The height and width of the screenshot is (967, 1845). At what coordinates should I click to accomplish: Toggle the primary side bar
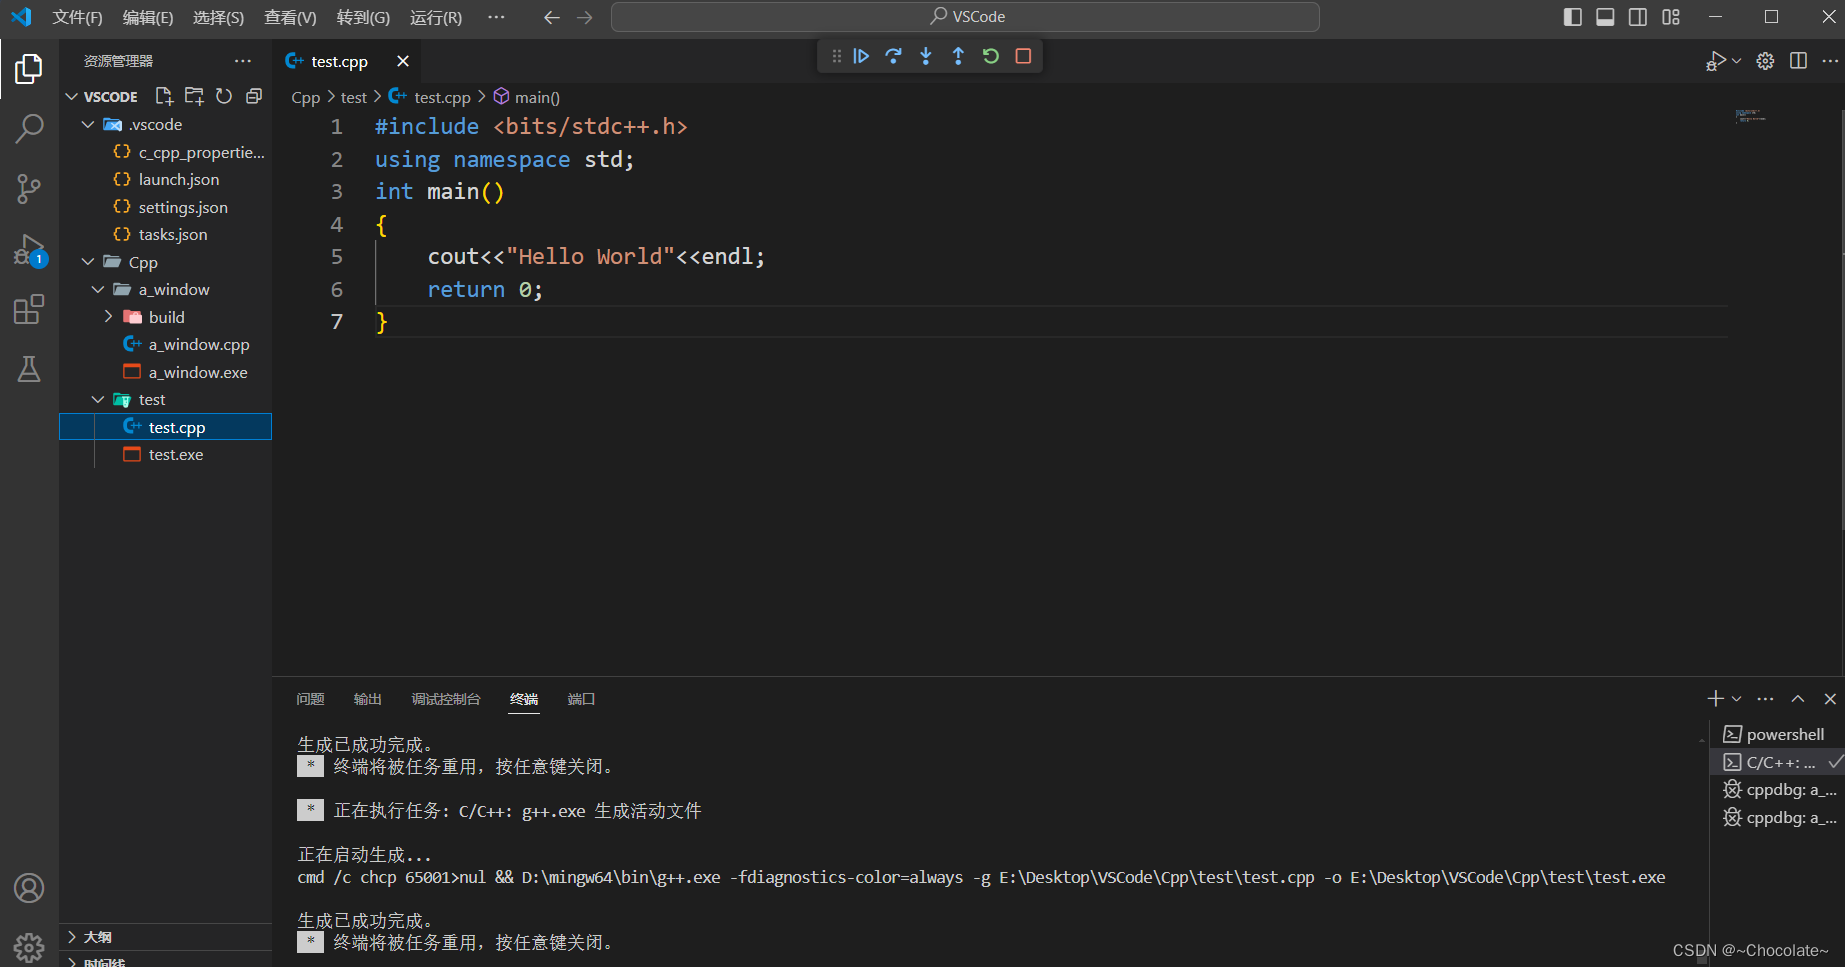coord(1570,16)
